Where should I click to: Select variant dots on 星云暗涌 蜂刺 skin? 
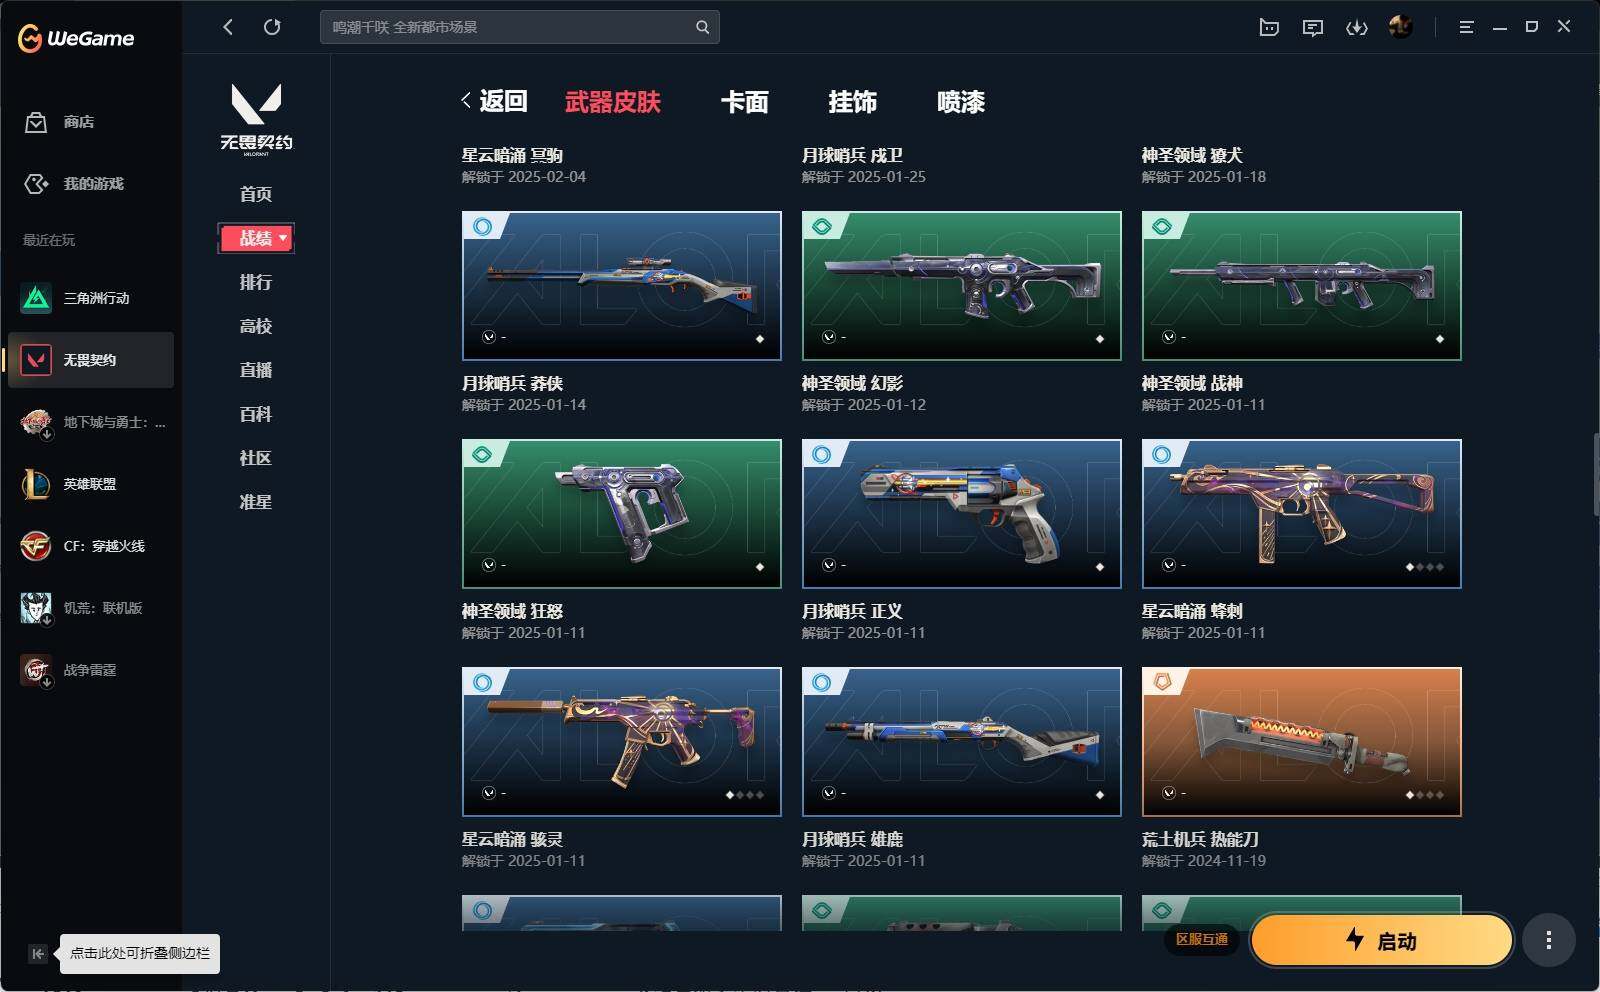1425,567
